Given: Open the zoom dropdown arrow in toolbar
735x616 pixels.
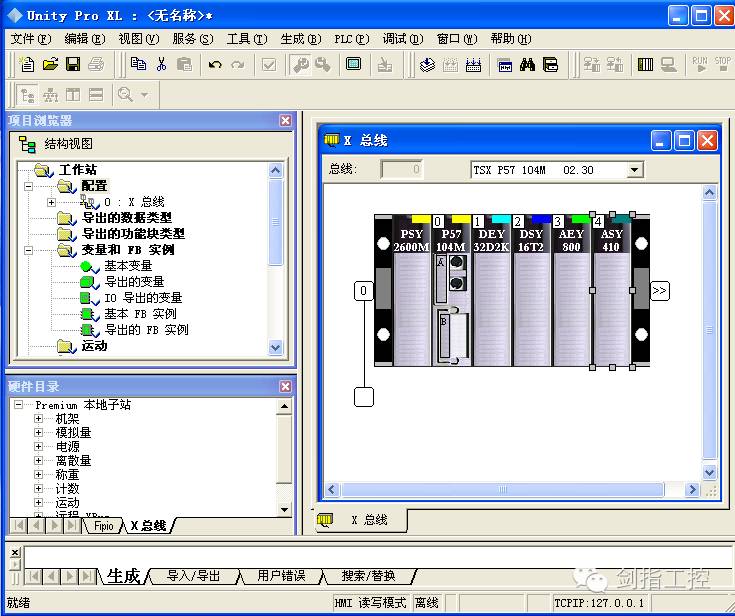Looking at the screenshot, I should pyautogui.click(x=145, y=95).
